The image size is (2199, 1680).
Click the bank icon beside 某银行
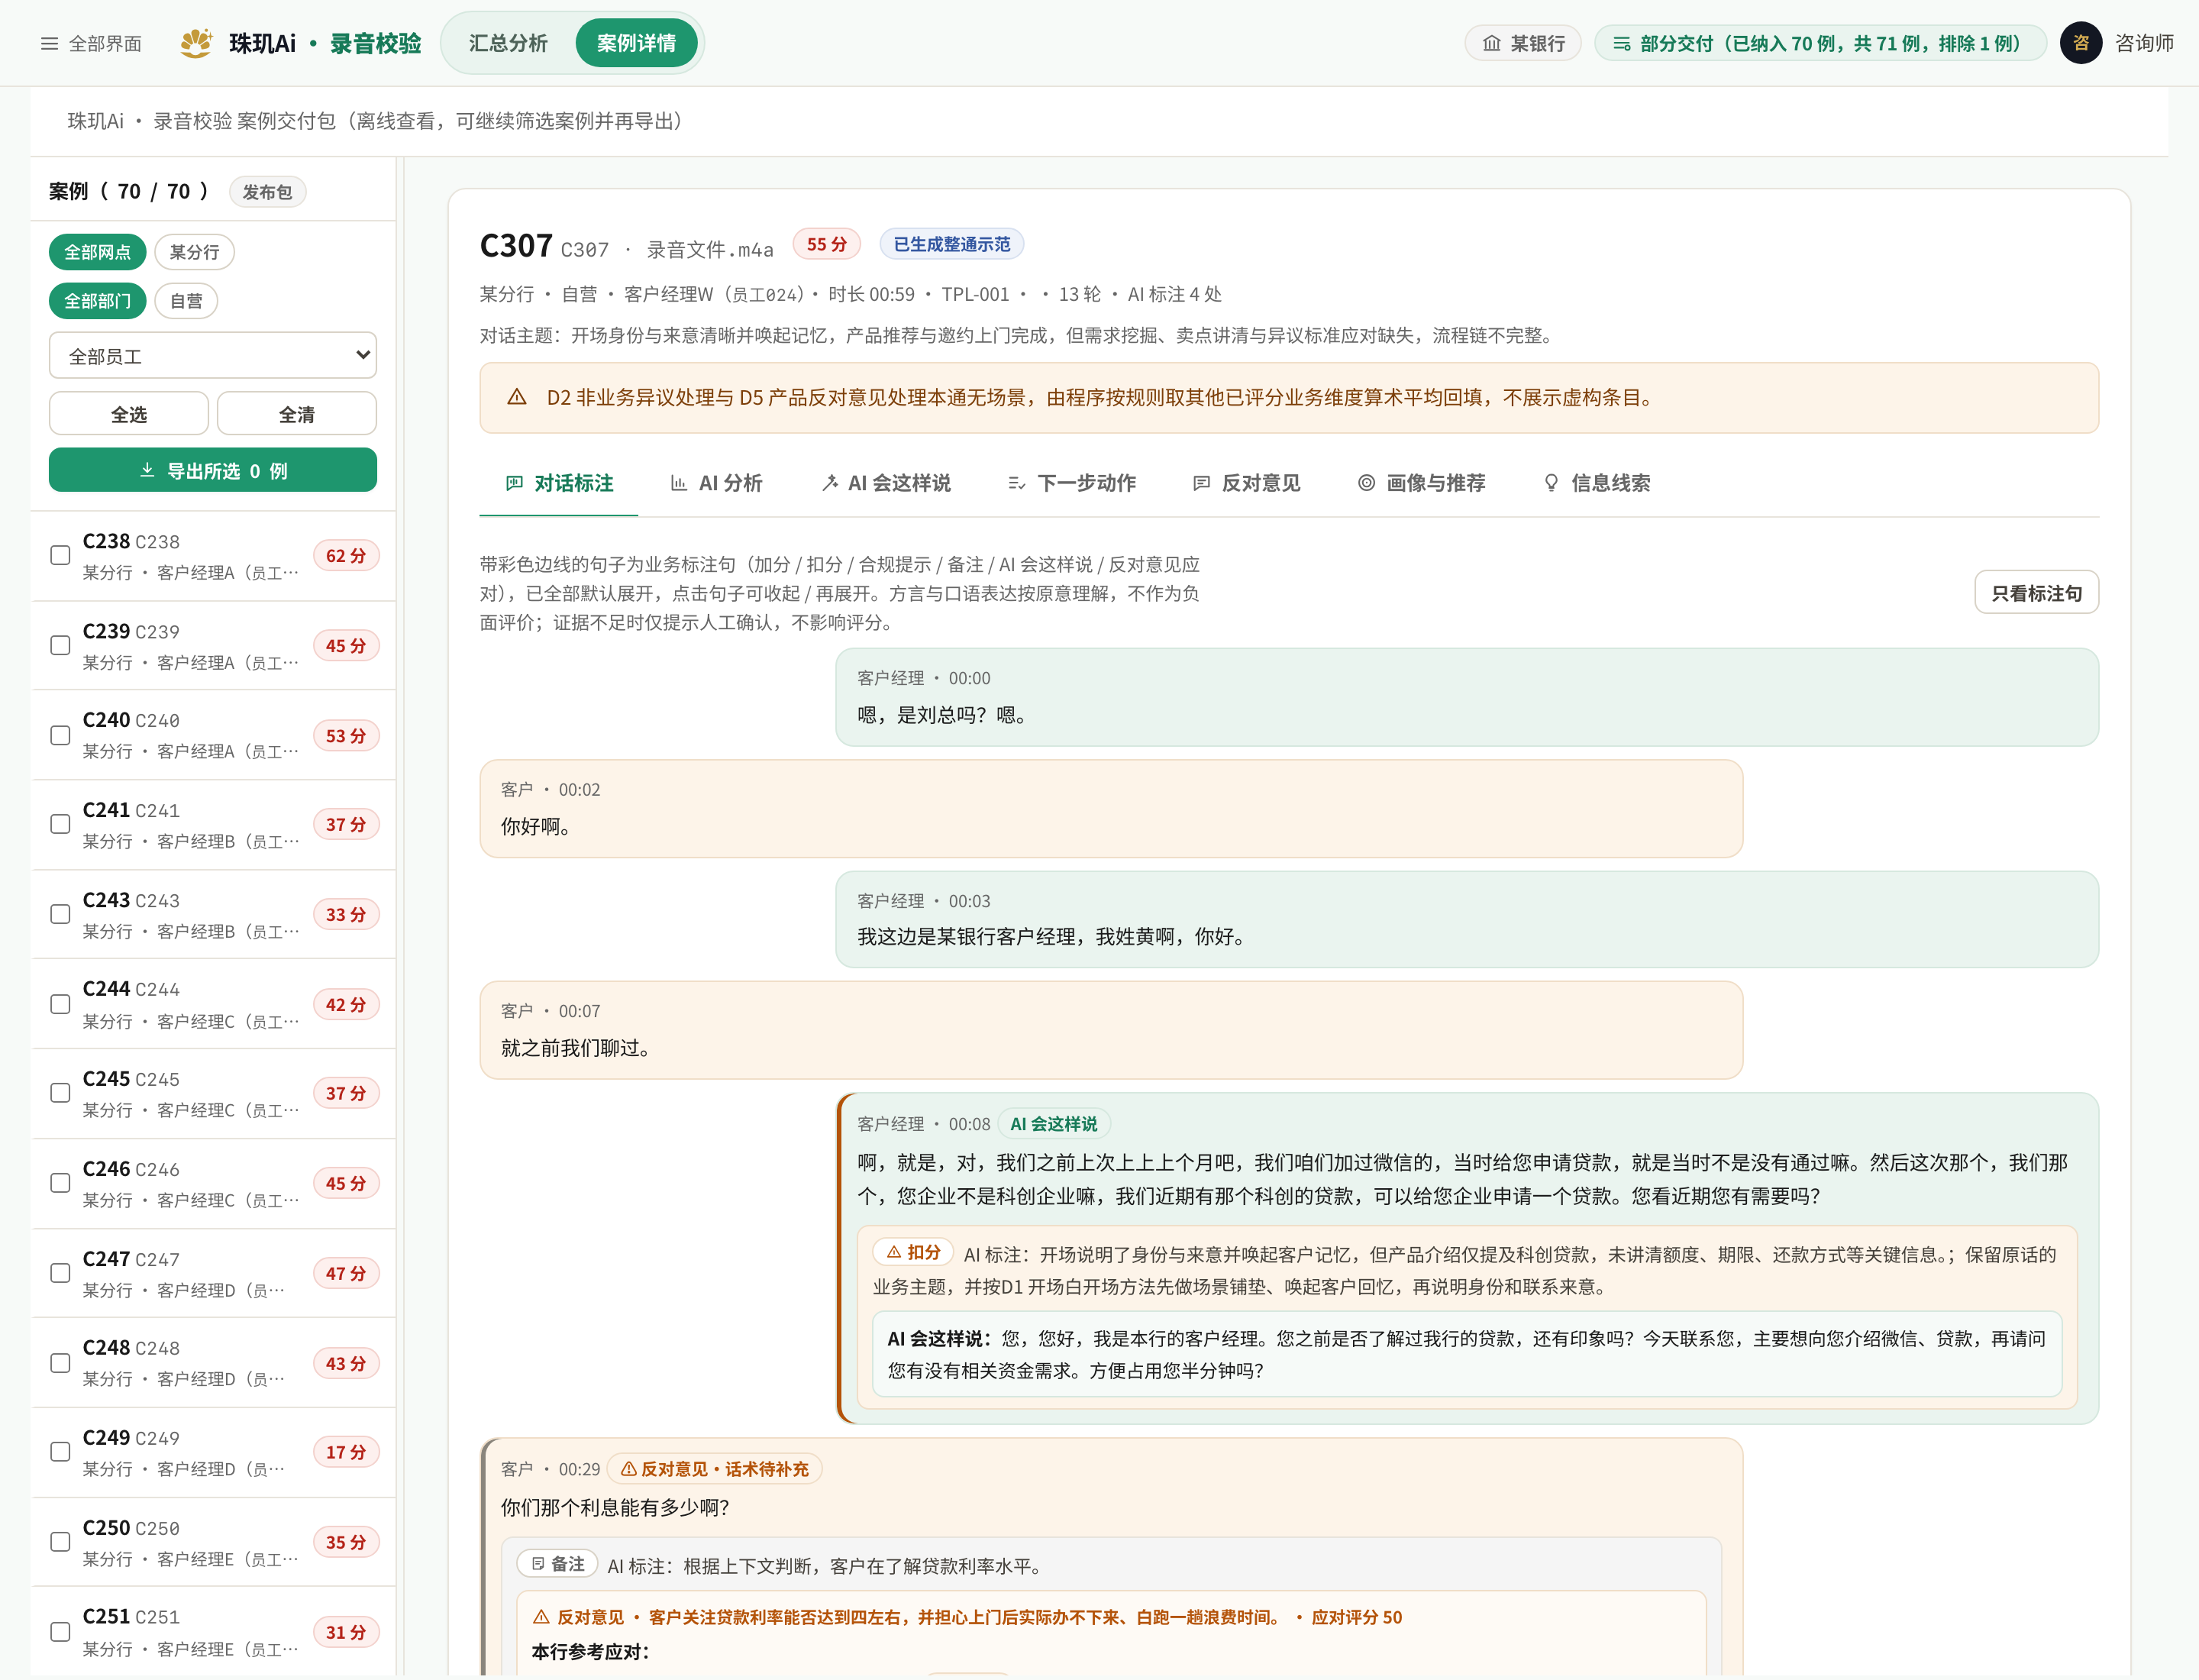(x=1491, y=43)
